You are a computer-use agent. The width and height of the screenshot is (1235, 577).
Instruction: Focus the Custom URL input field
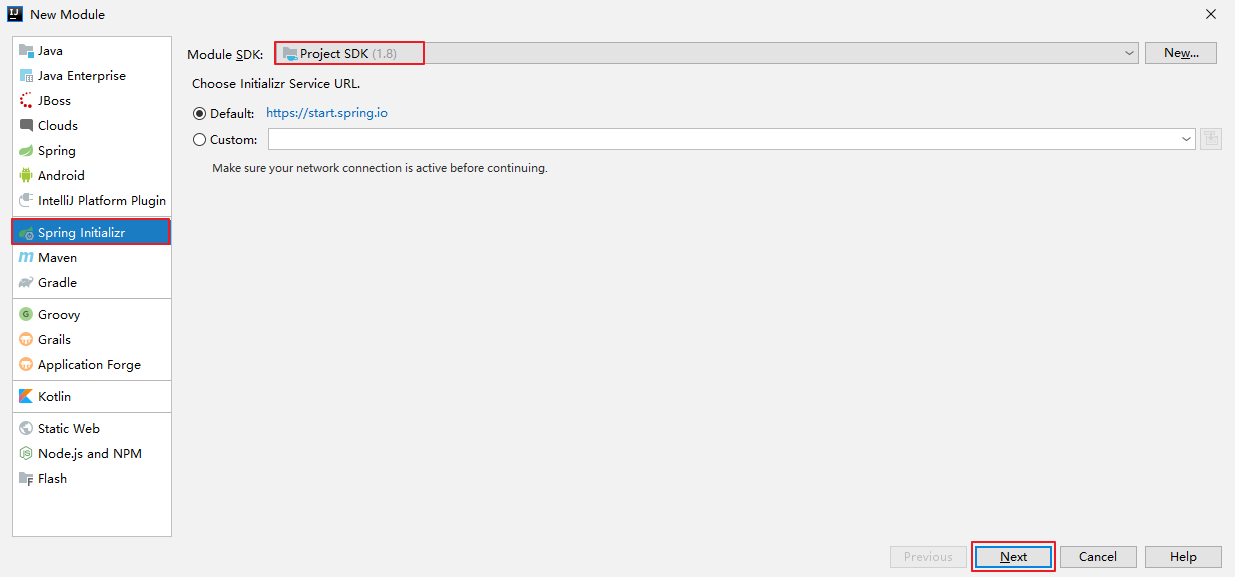pos(723,140)
